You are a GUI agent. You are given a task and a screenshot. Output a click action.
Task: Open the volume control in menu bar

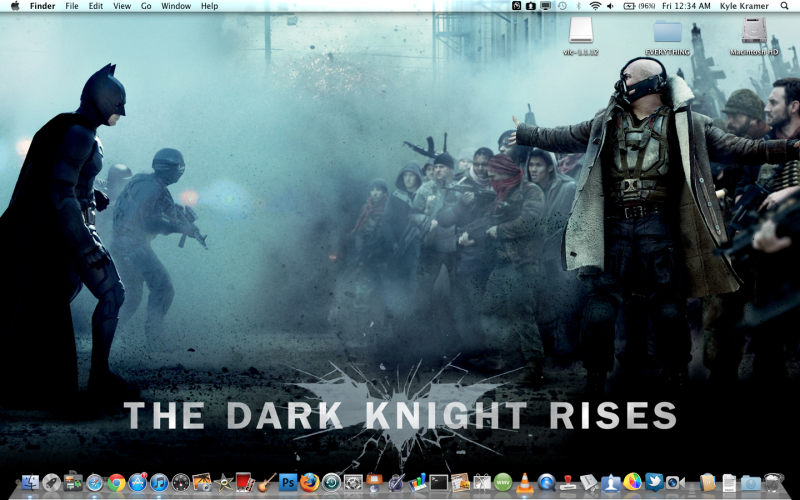[610, 6]
